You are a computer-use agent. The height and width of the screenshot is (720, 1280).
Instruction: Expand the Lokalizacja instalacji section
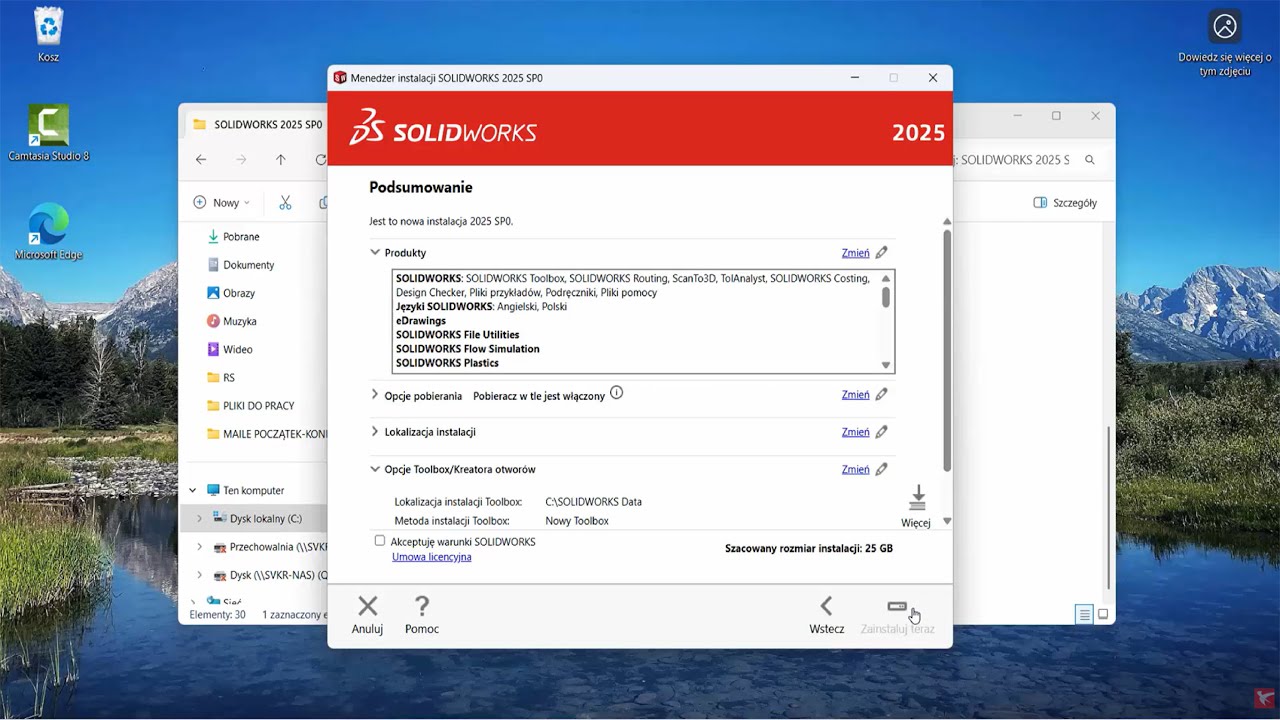(375, 432)
